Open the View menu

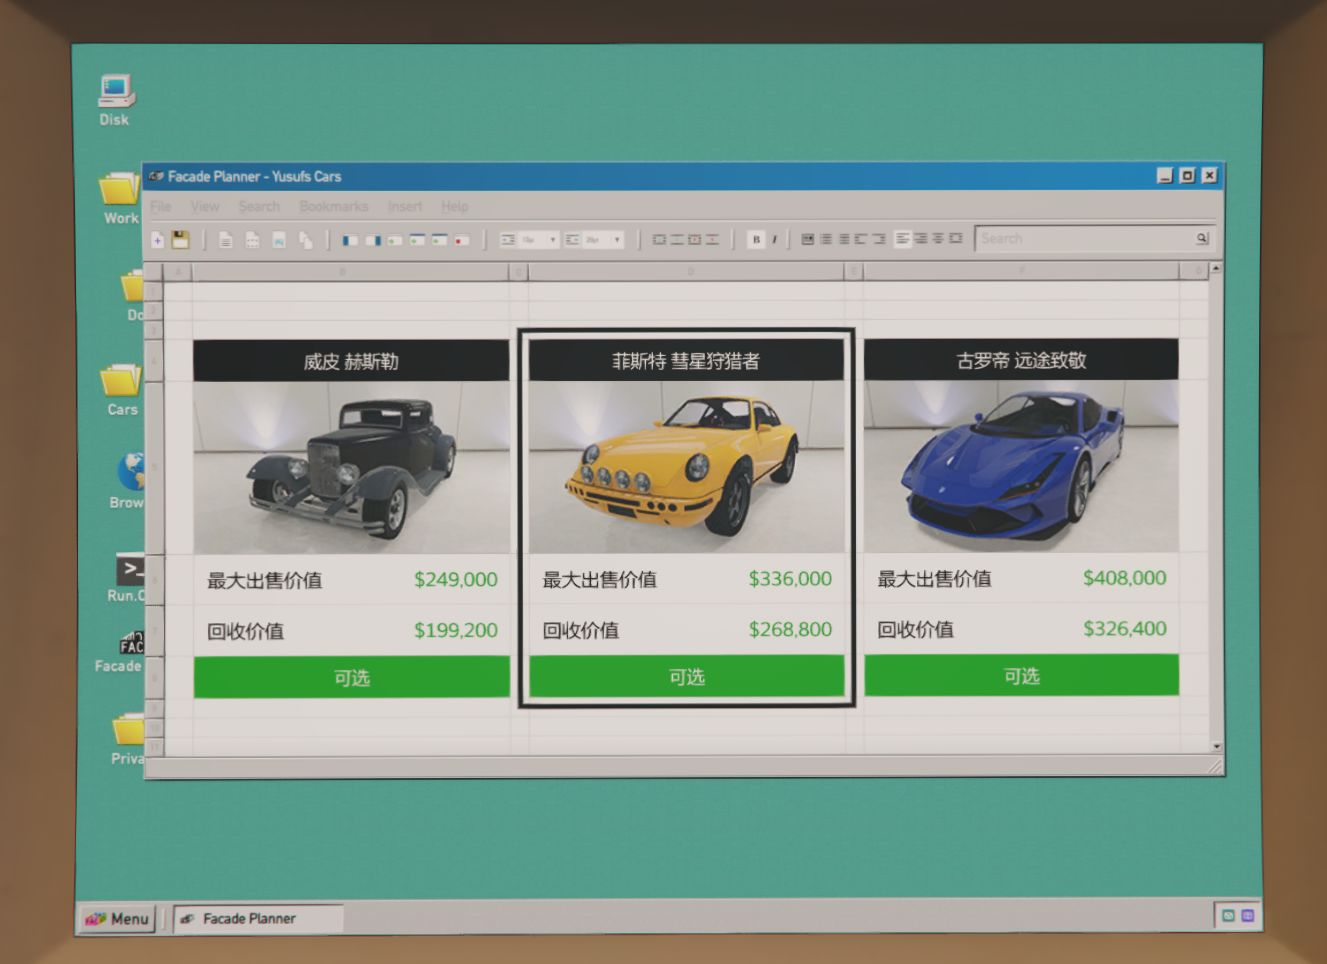[205, 206]
